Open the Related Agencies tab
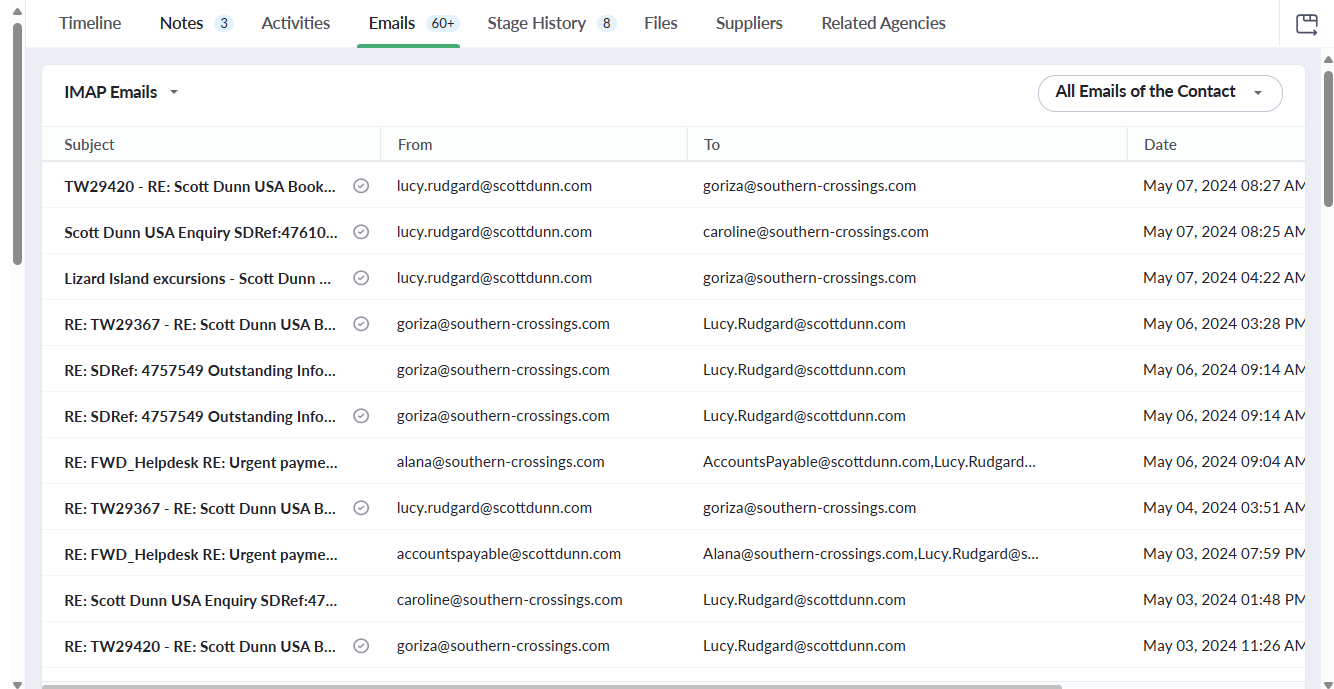1334x689 pixels. point(883,23)
